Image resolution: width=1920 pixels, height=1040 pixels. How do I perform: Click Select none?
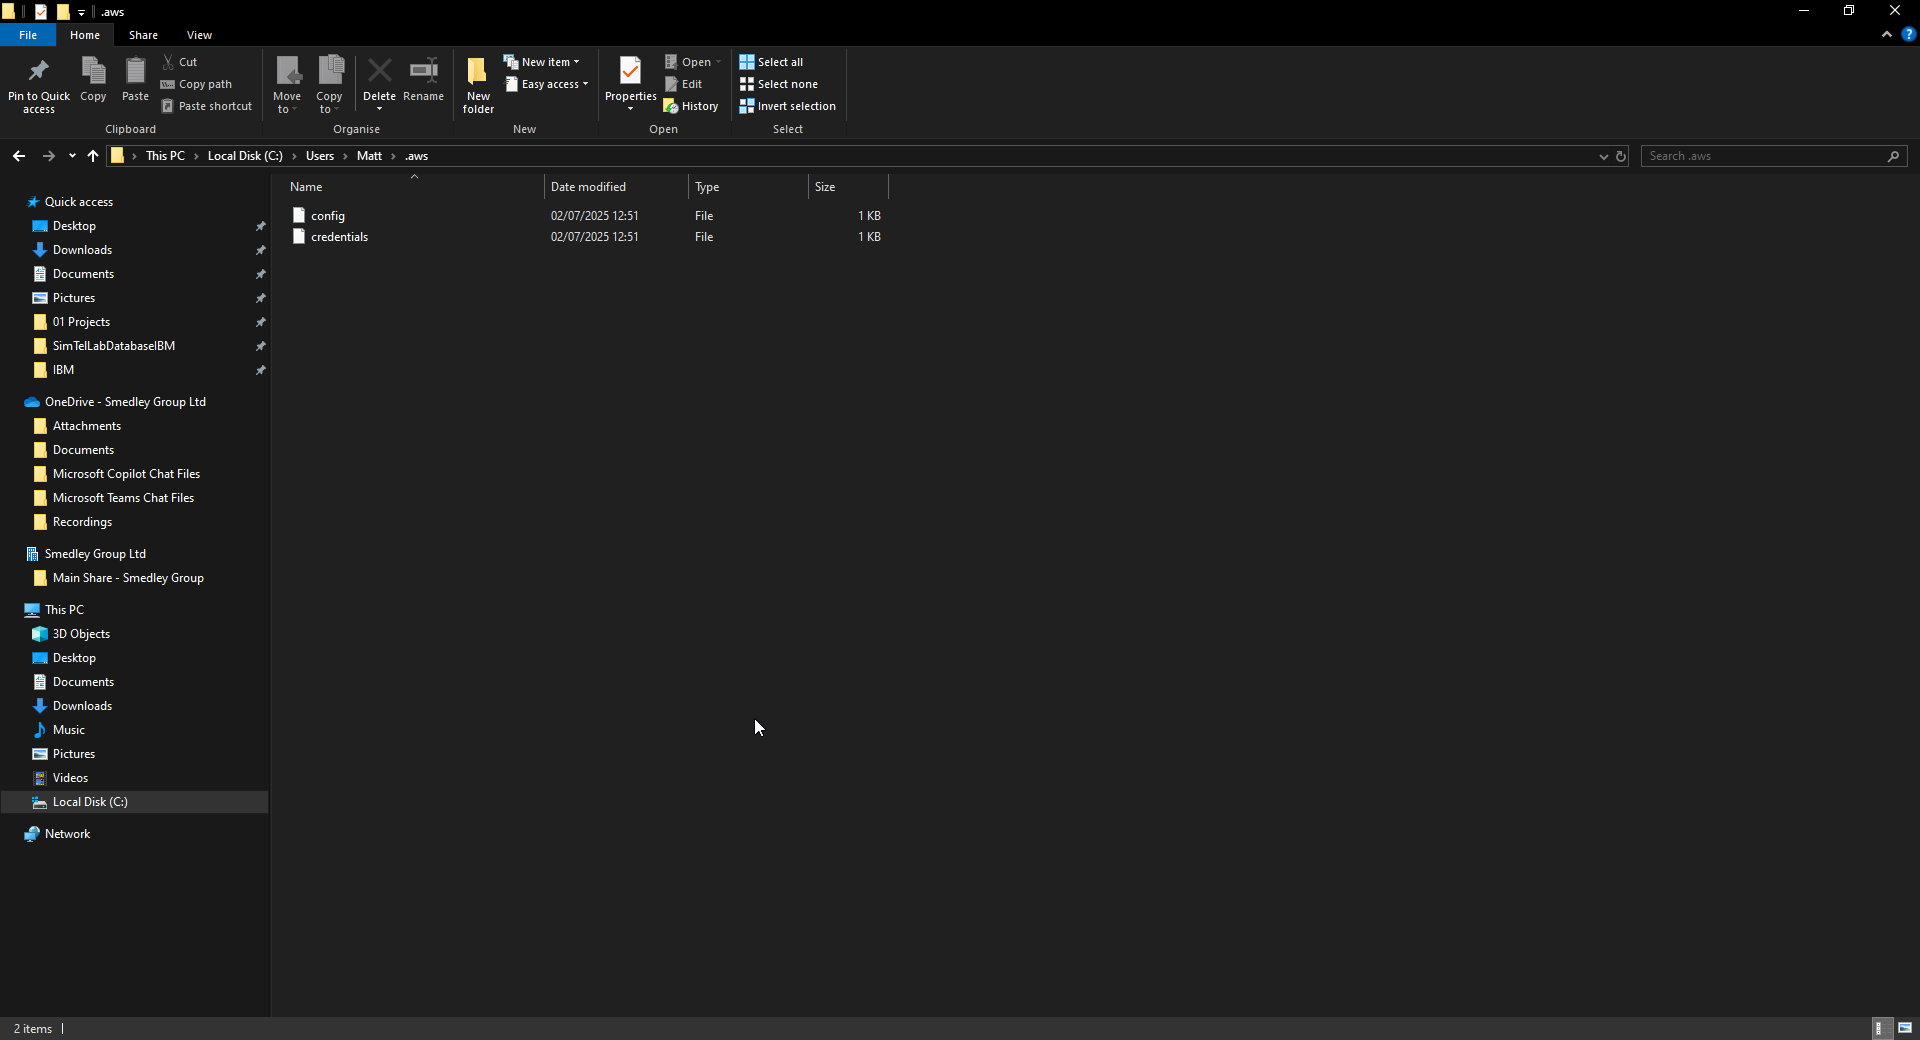(x=779, y=84)
